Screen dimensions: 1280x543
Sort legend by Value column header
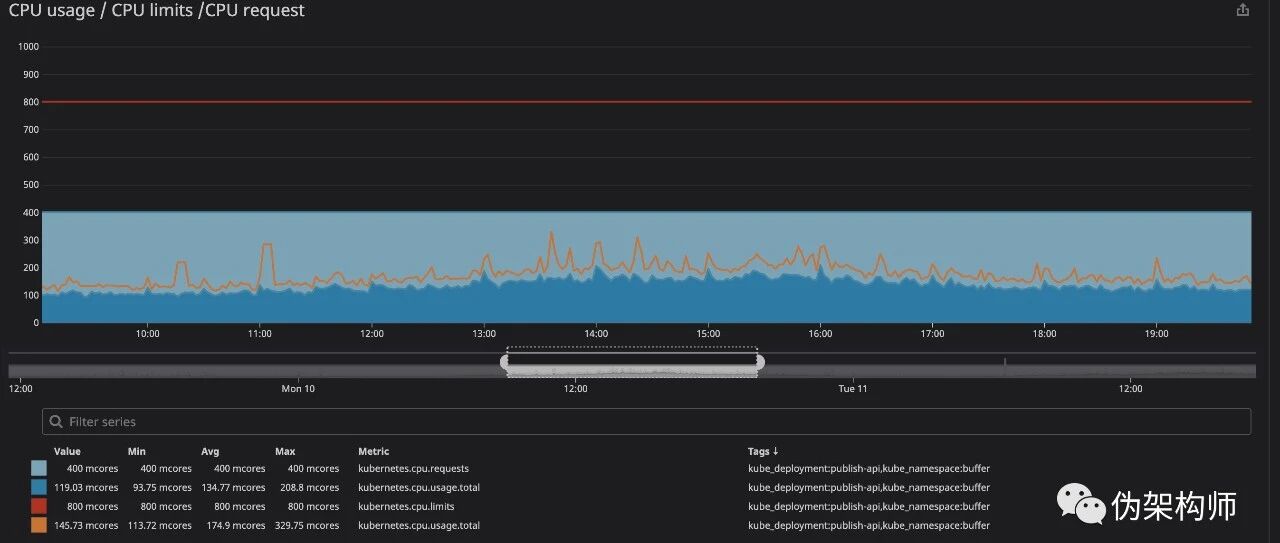[67, 451]
